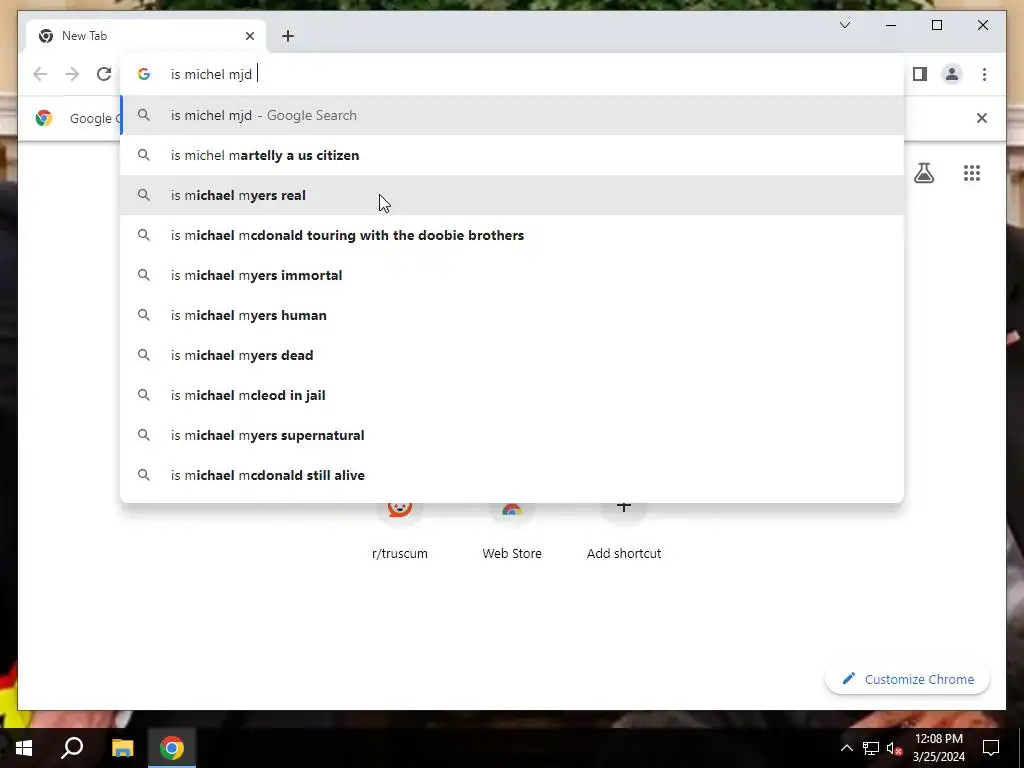1024x768 pixels.
Task: Click the browser back arrow
Action: click(40, 74)
